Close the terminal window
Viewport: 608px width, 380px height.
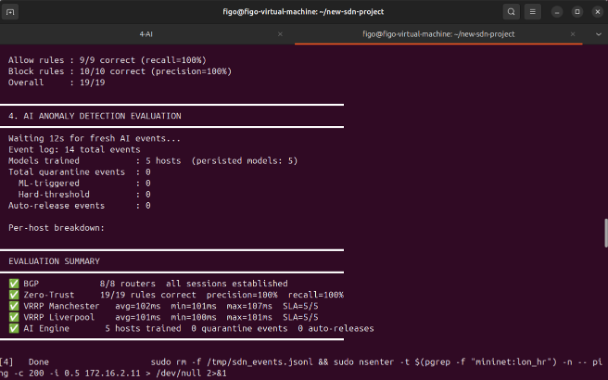click(x=598, y=12)
